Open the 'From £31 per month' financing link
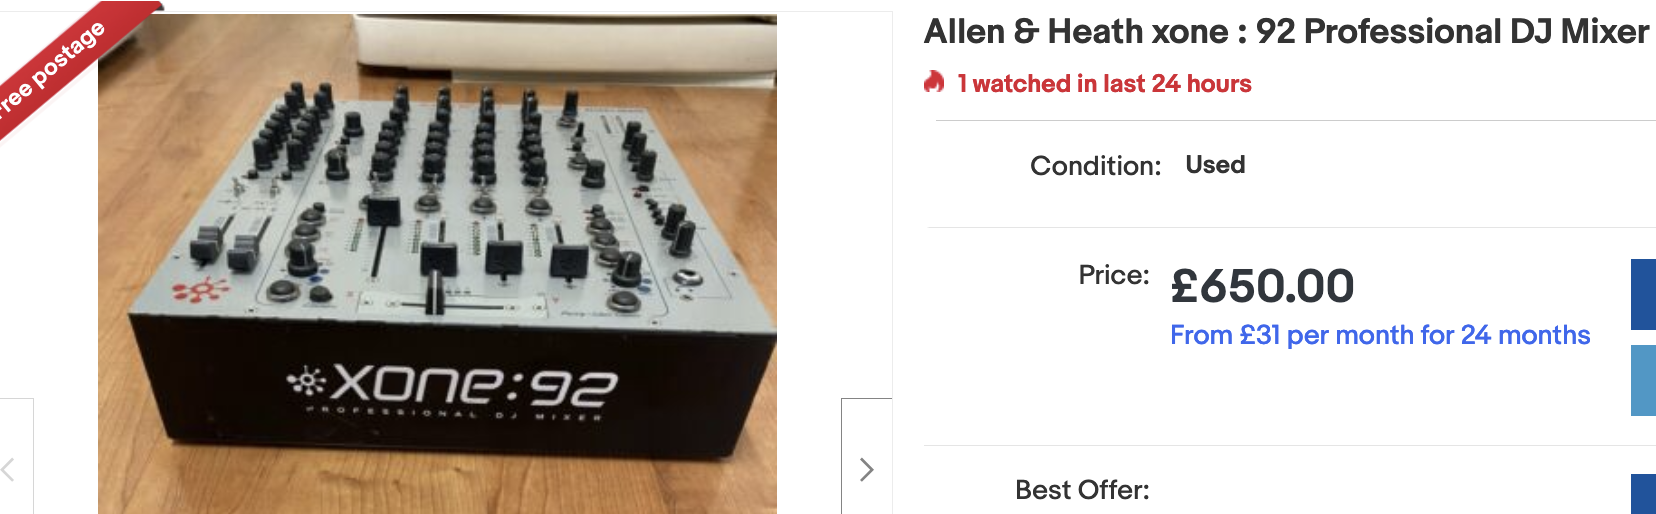This screenshot has width=1656, height=514. [x=1380, y=335]
